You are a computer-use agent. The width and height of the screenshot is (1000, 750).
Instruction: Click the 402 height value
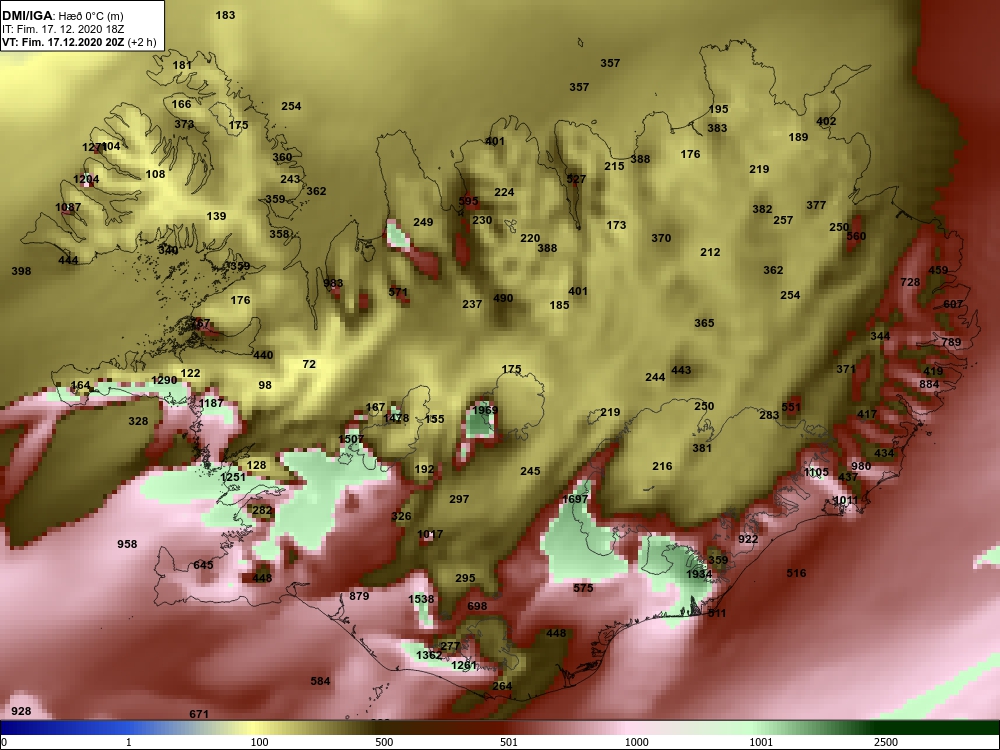(x=827, y=121)
